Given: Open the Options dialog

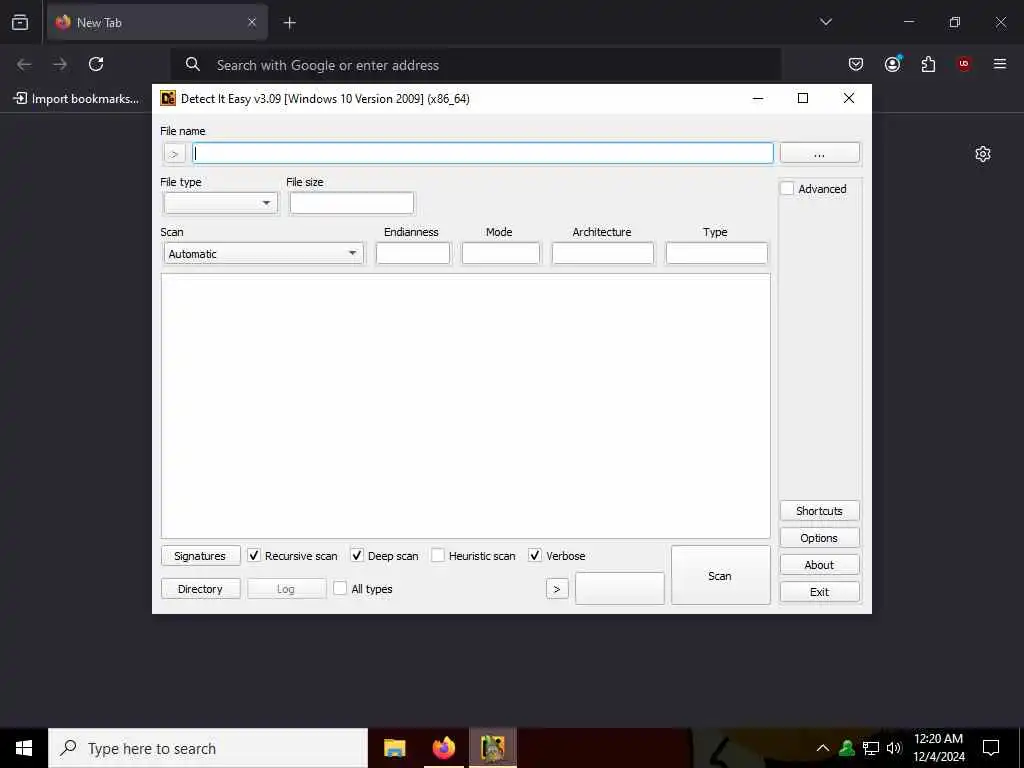Looking at the screenshot, I should [x=820, y=538].
